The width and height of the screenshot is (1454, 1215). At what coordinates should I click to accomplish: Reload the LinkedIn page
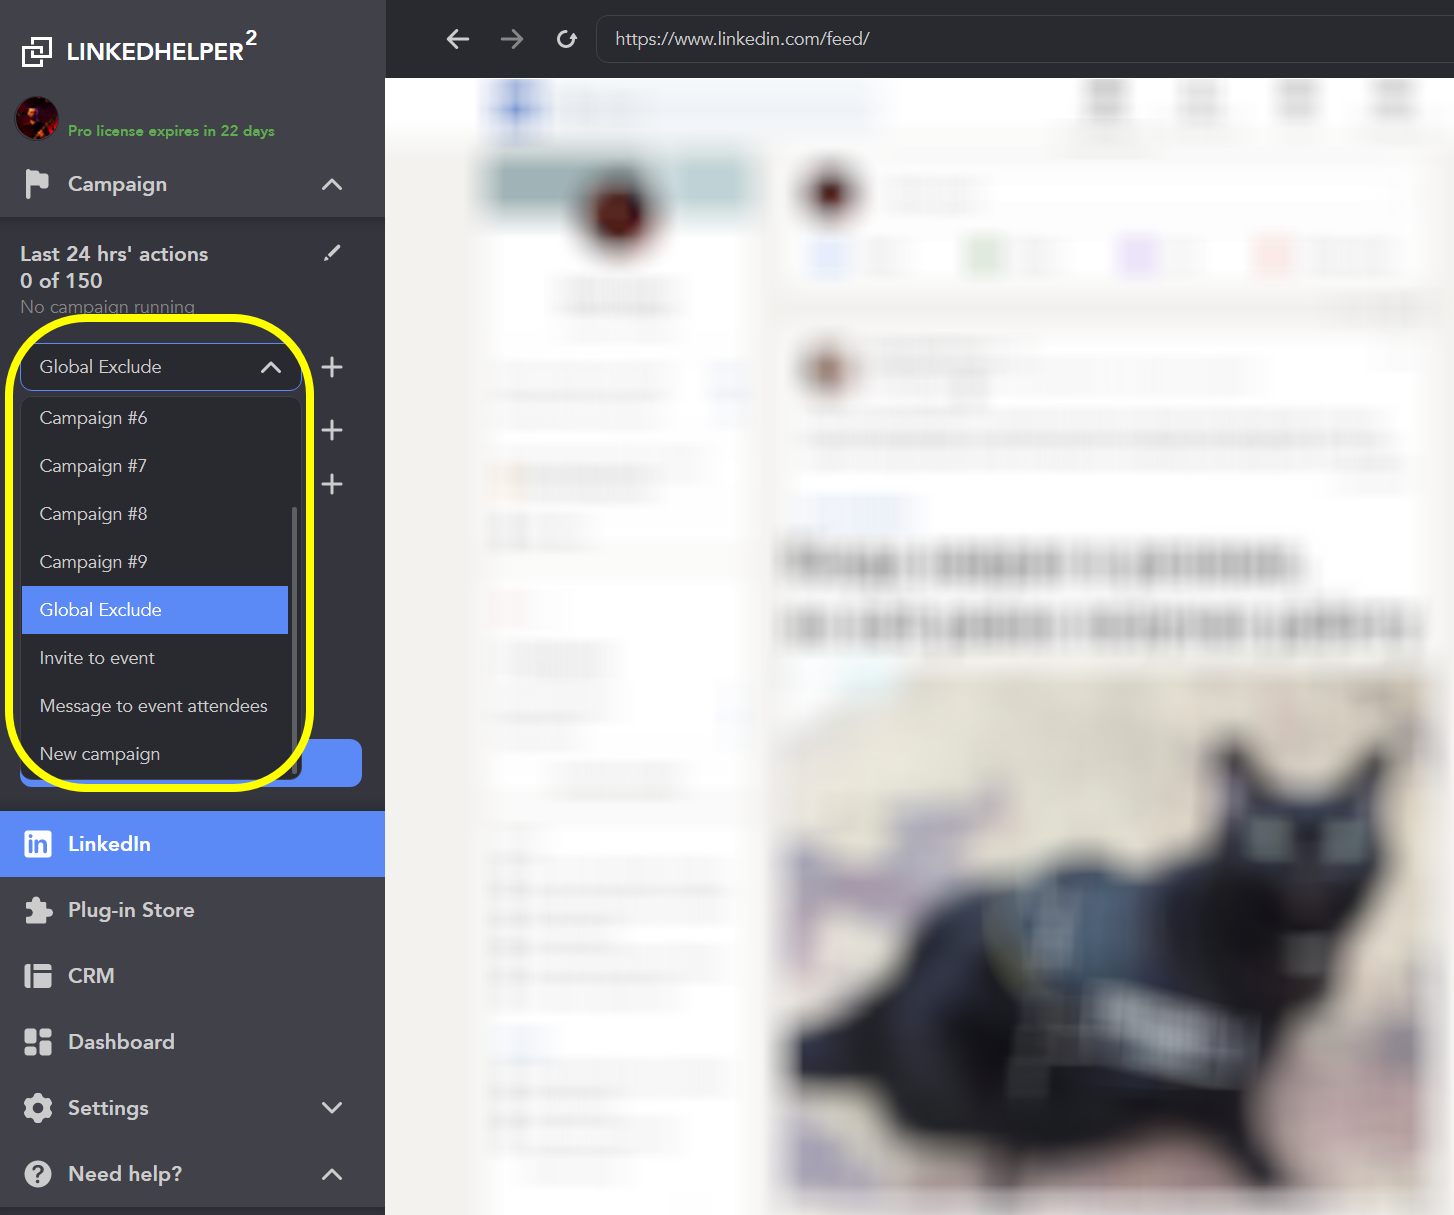567,39
